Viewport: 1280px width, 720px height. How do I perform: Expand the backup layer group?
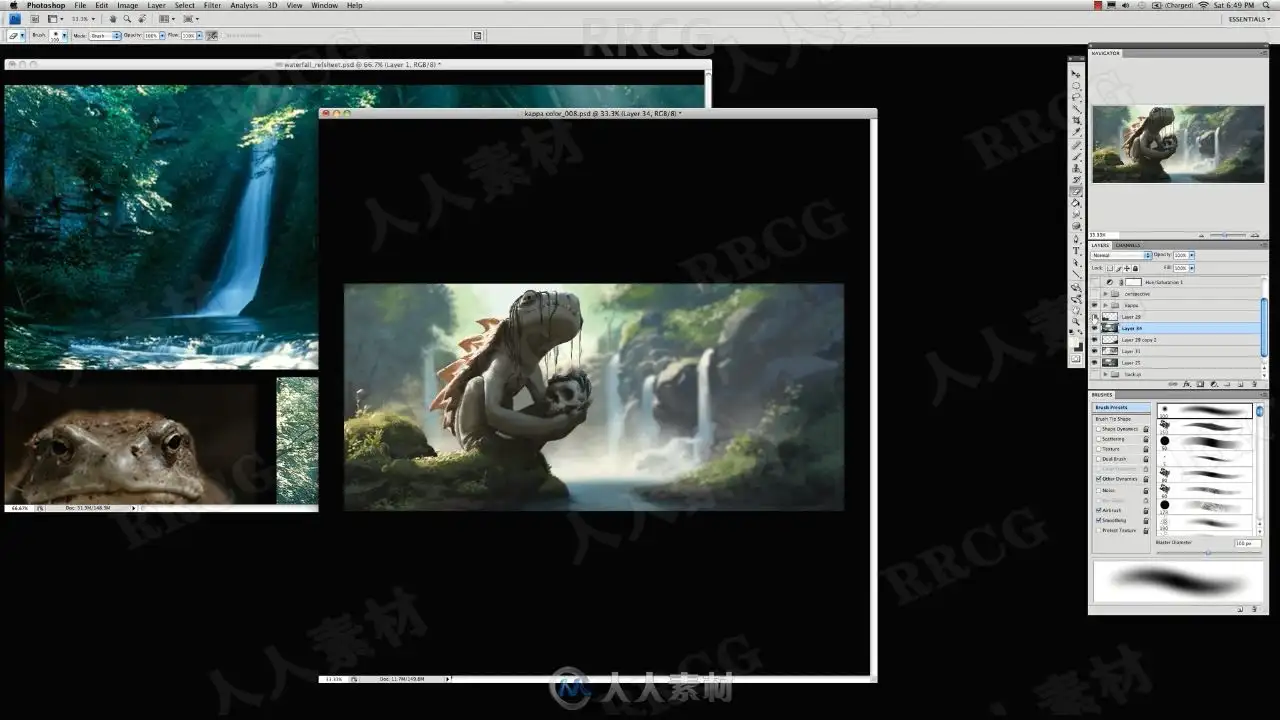pos(1105,374)
